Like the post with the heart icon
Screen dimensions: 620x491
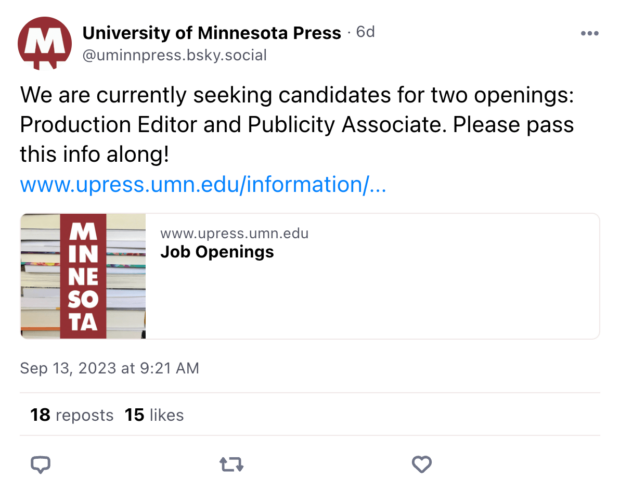422,464
